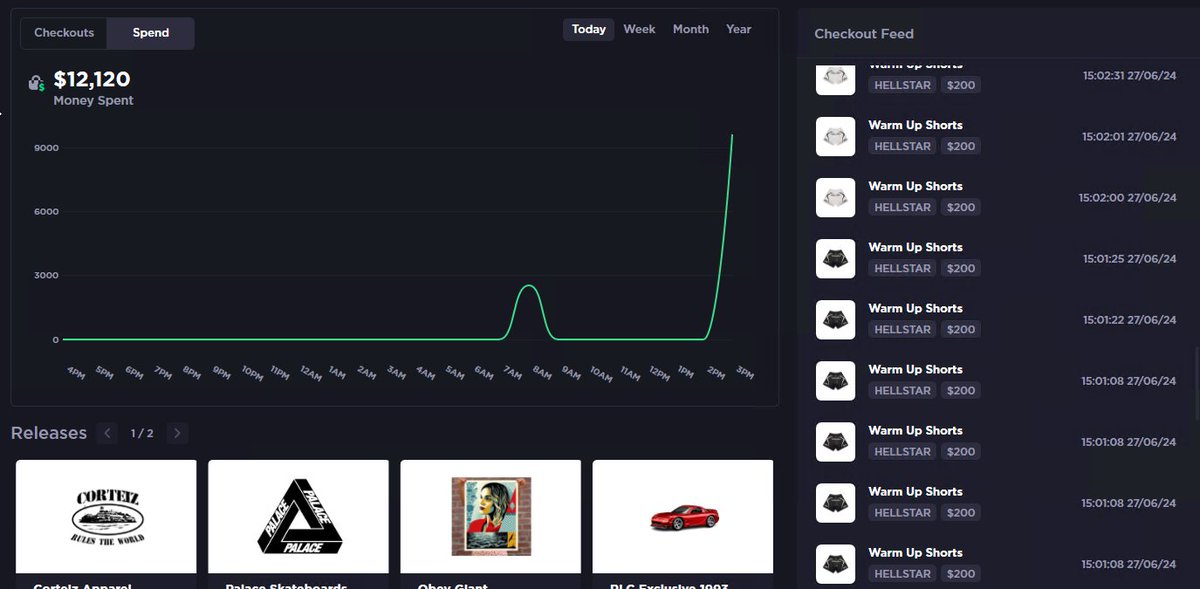This screenshot has height=589, width=1200.
Task: Click the shorts icon next to the 15:00:08 bottom entry
Action: coord(835,564)
